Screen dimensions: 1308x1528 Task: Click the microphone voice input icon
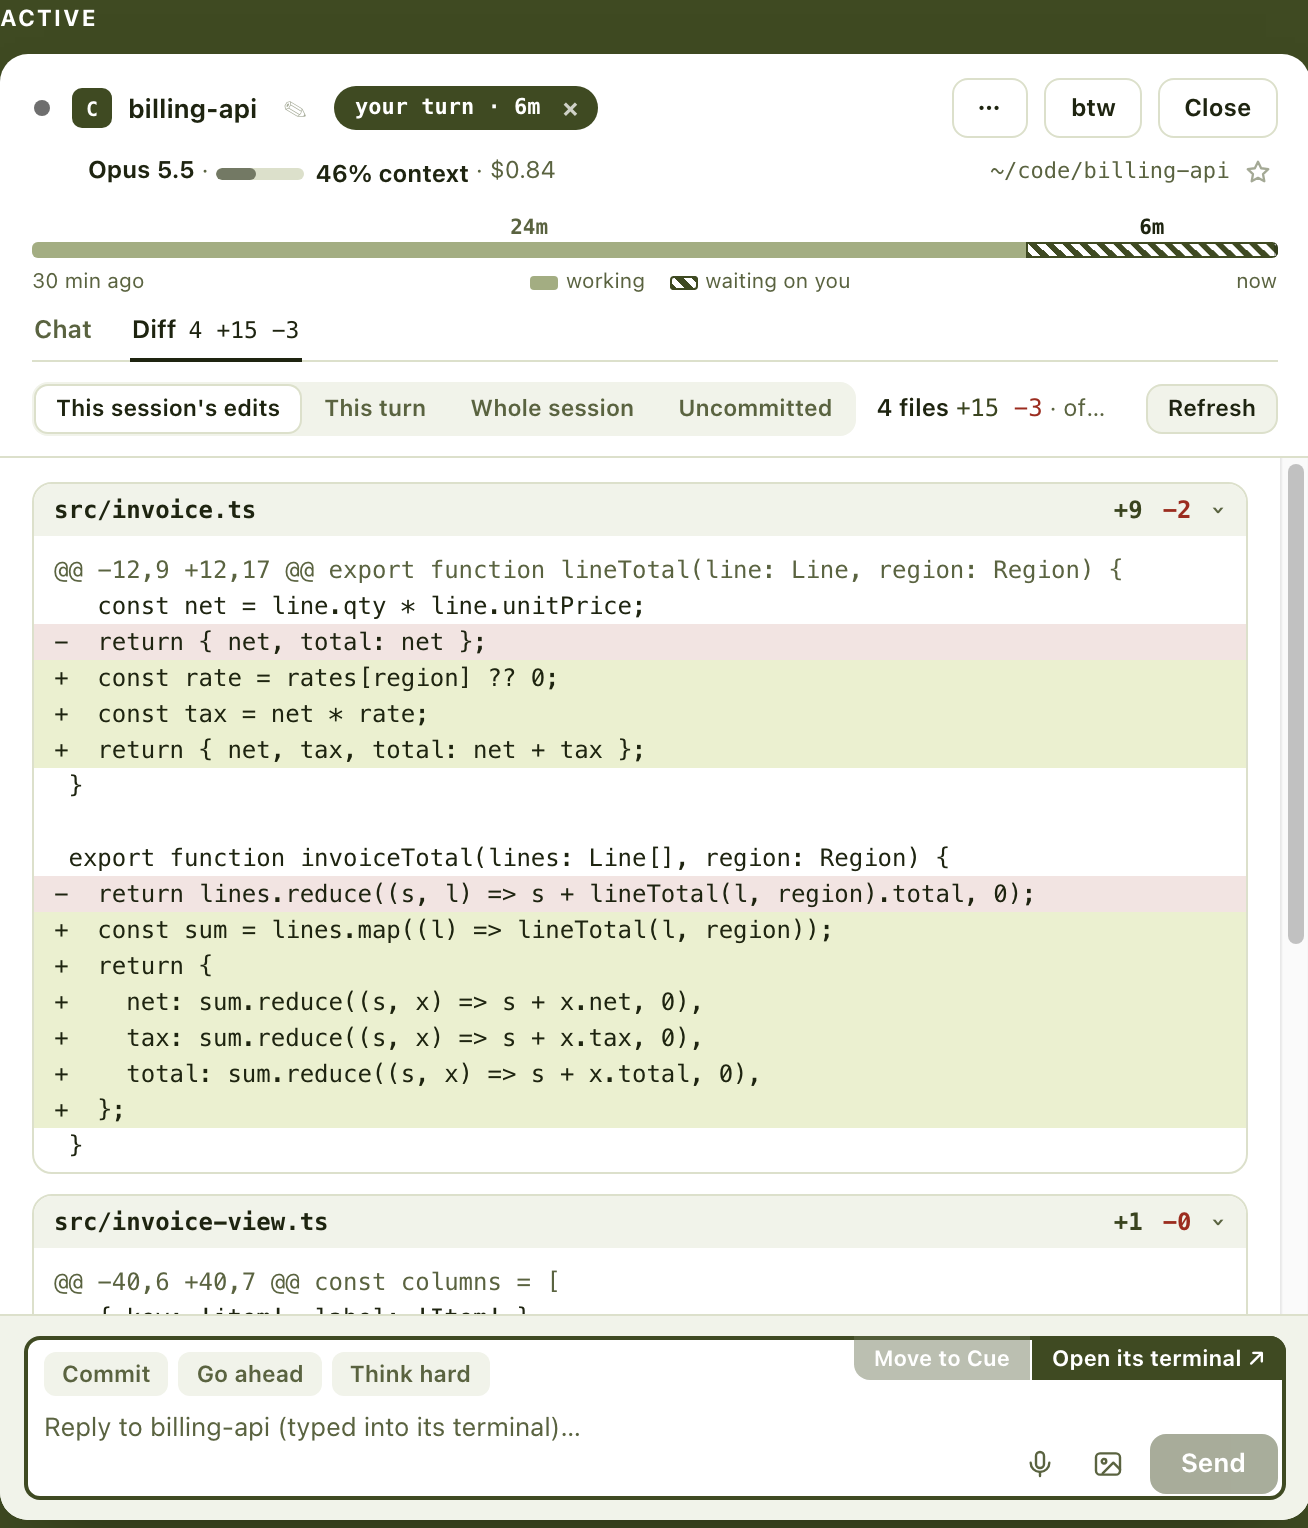1040,1464
